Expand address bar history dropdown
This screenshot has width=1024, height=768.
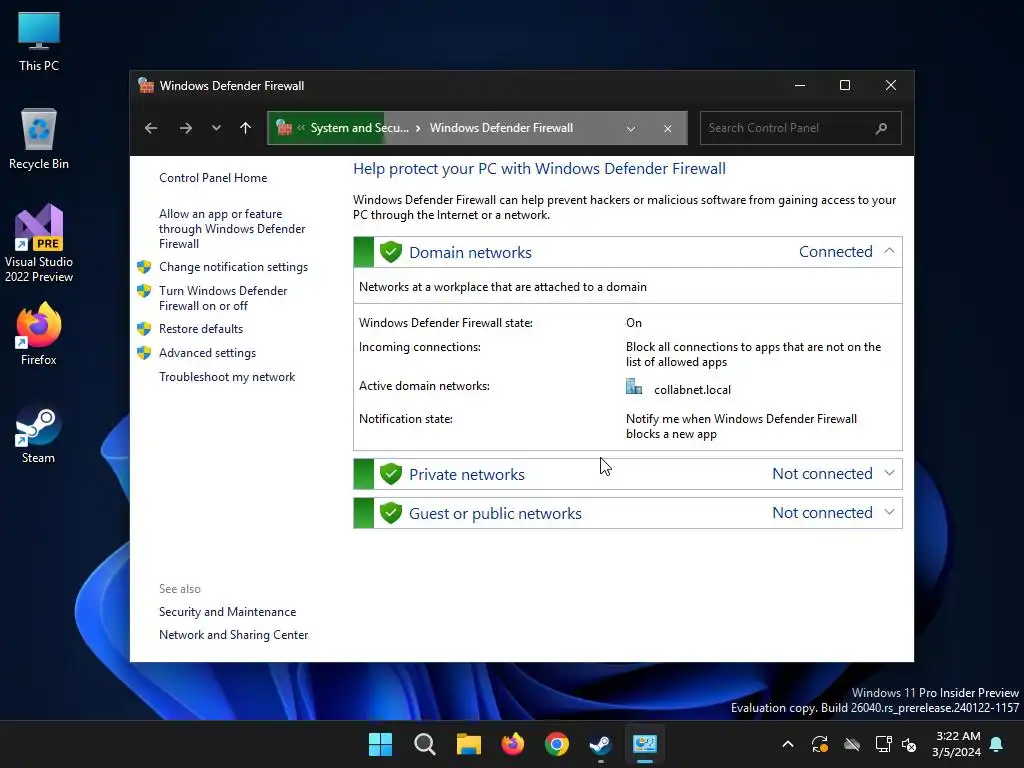(x=631, y=129)
